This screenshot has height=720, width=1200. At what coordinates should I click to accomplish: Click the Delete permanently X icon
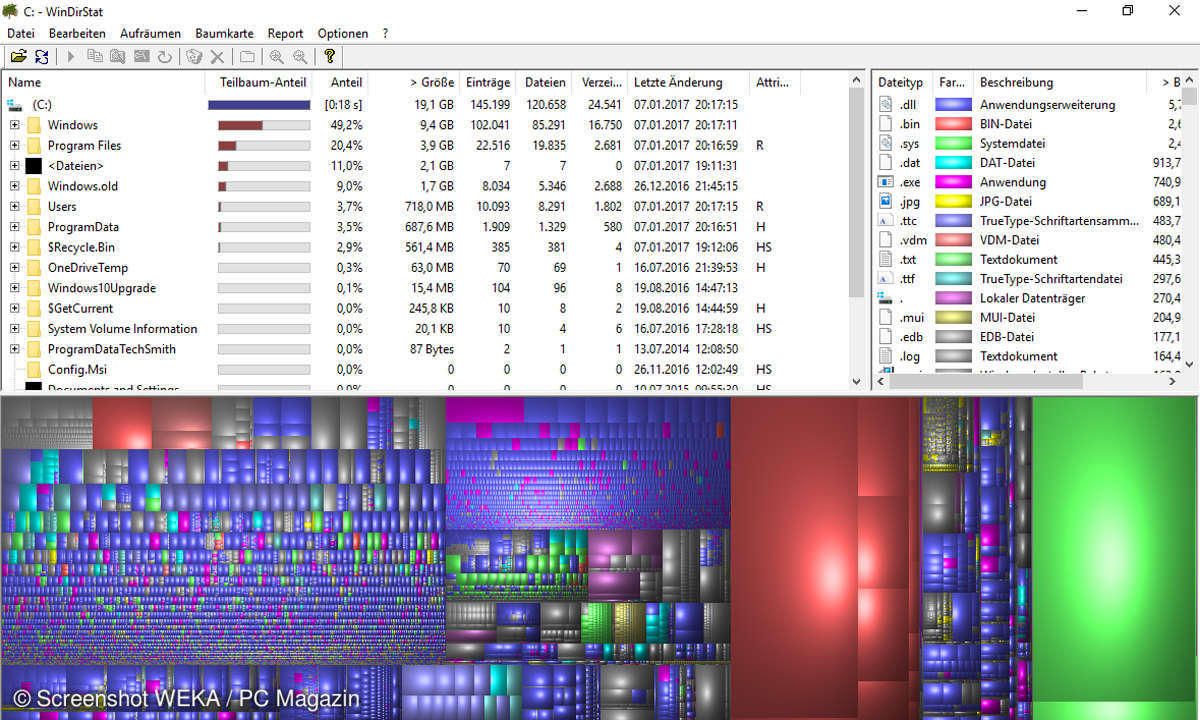[217, 57]
